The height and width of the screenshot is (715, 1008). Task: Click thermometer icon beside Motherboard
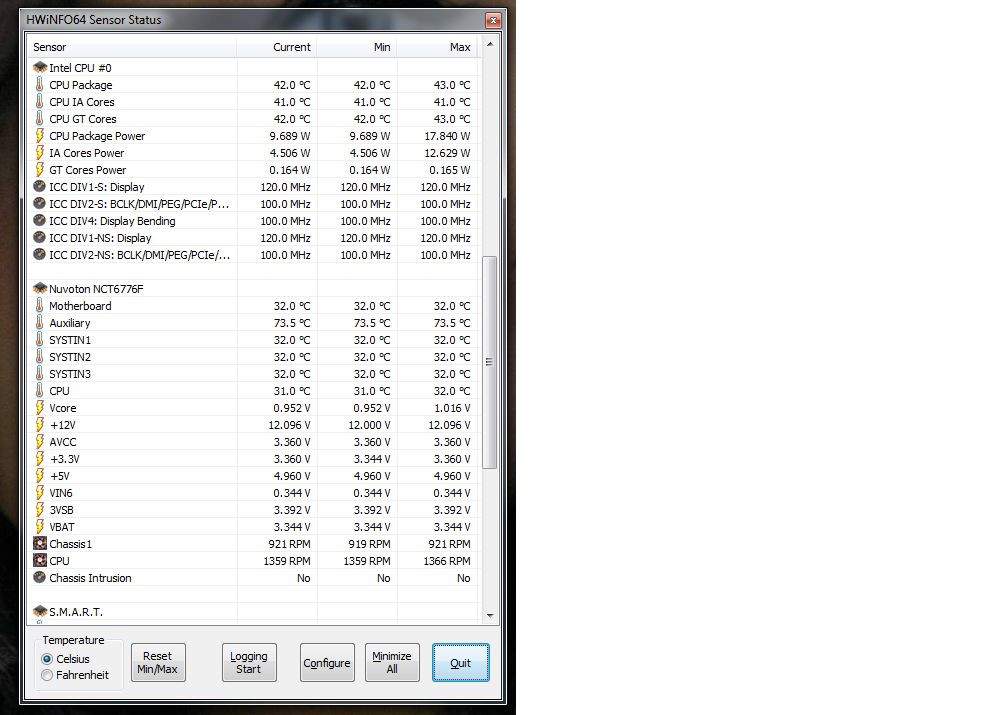[x=39, y=305]
